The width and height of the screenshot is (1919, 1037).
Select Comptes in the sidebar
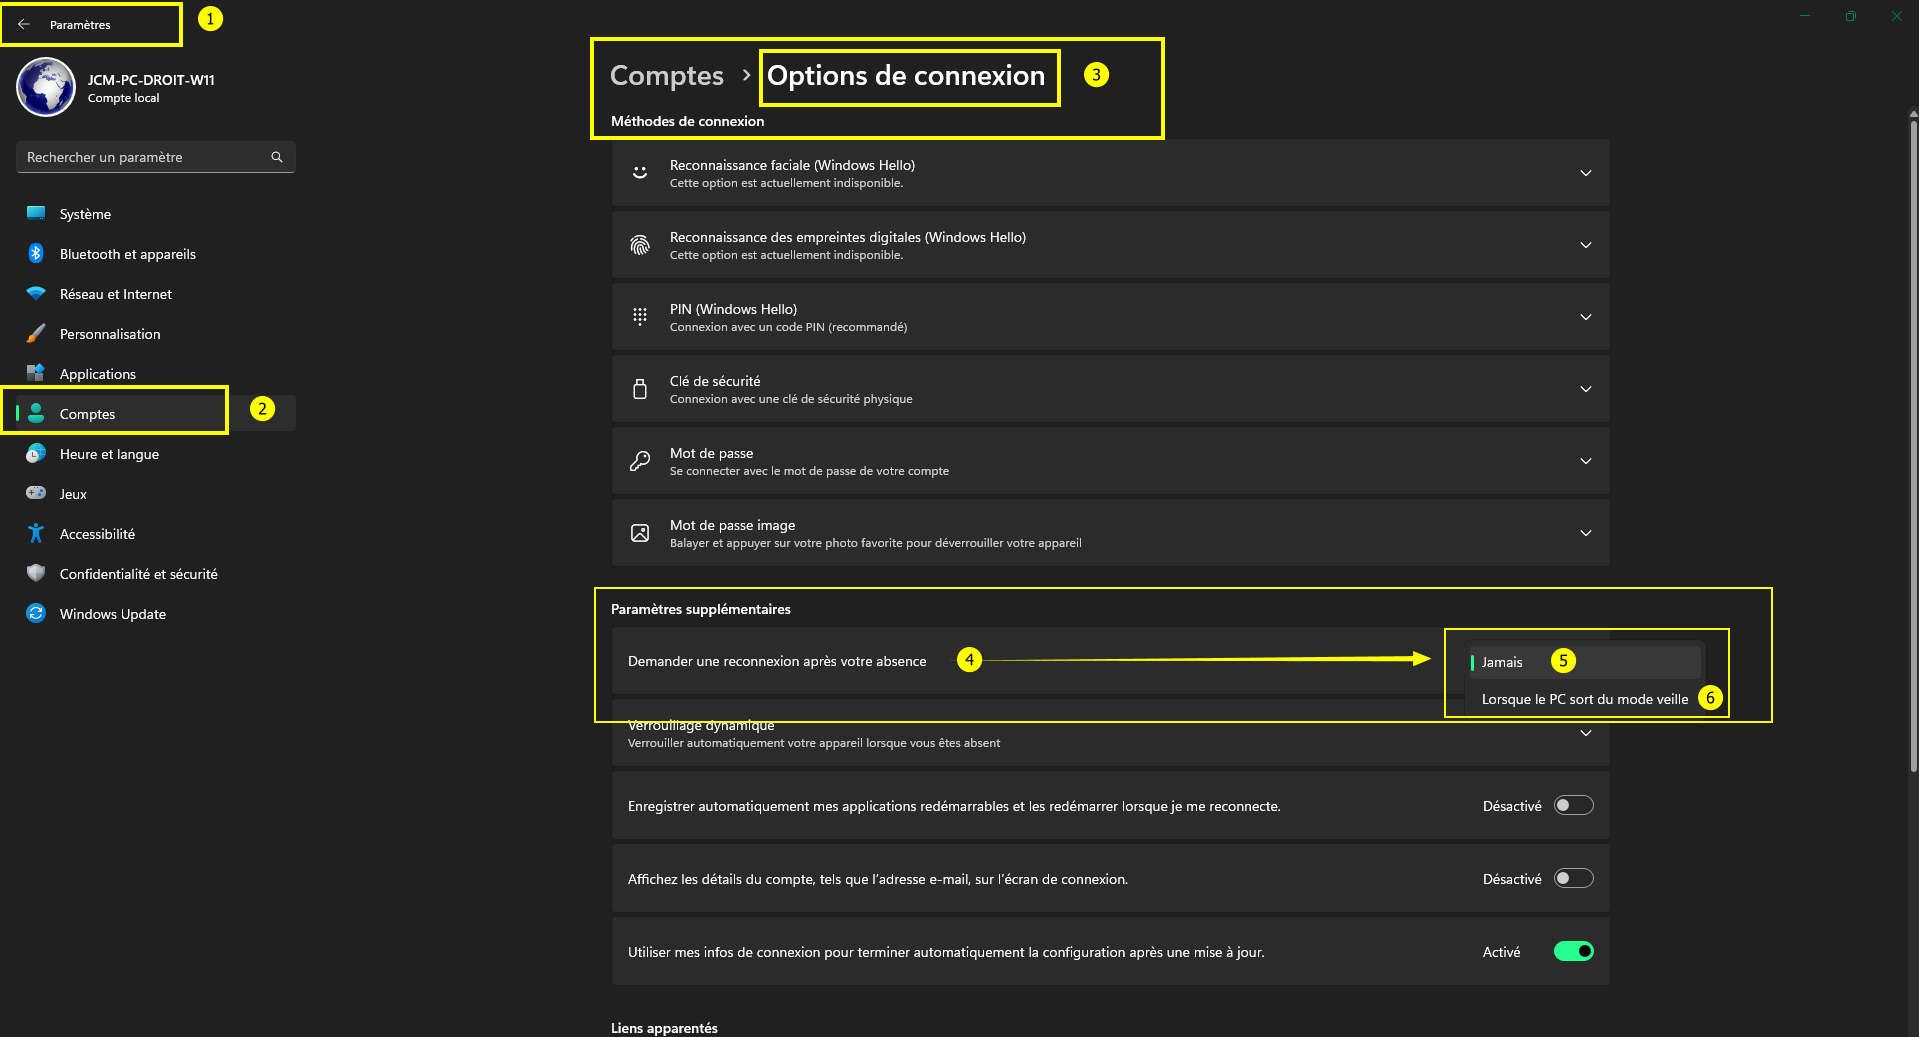coord(156,414)
